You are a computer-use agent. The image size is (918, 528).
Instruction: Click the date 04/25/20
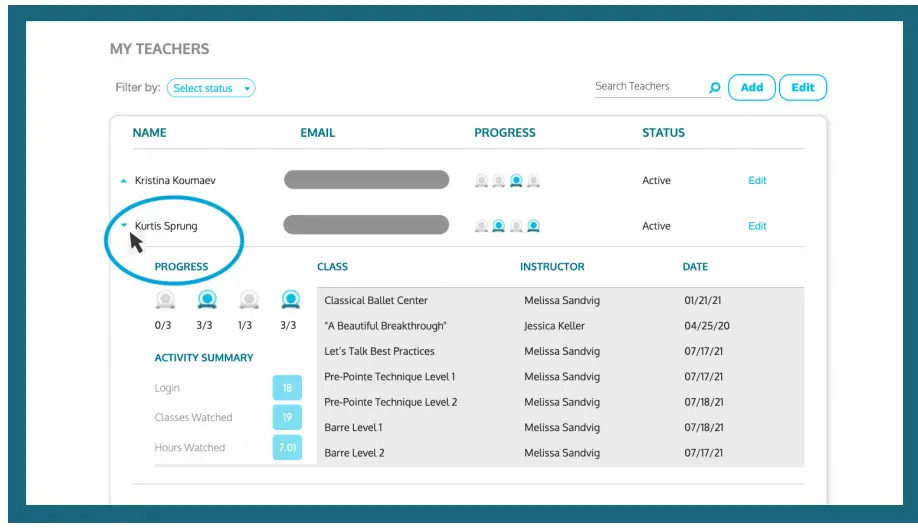(707, 326)
